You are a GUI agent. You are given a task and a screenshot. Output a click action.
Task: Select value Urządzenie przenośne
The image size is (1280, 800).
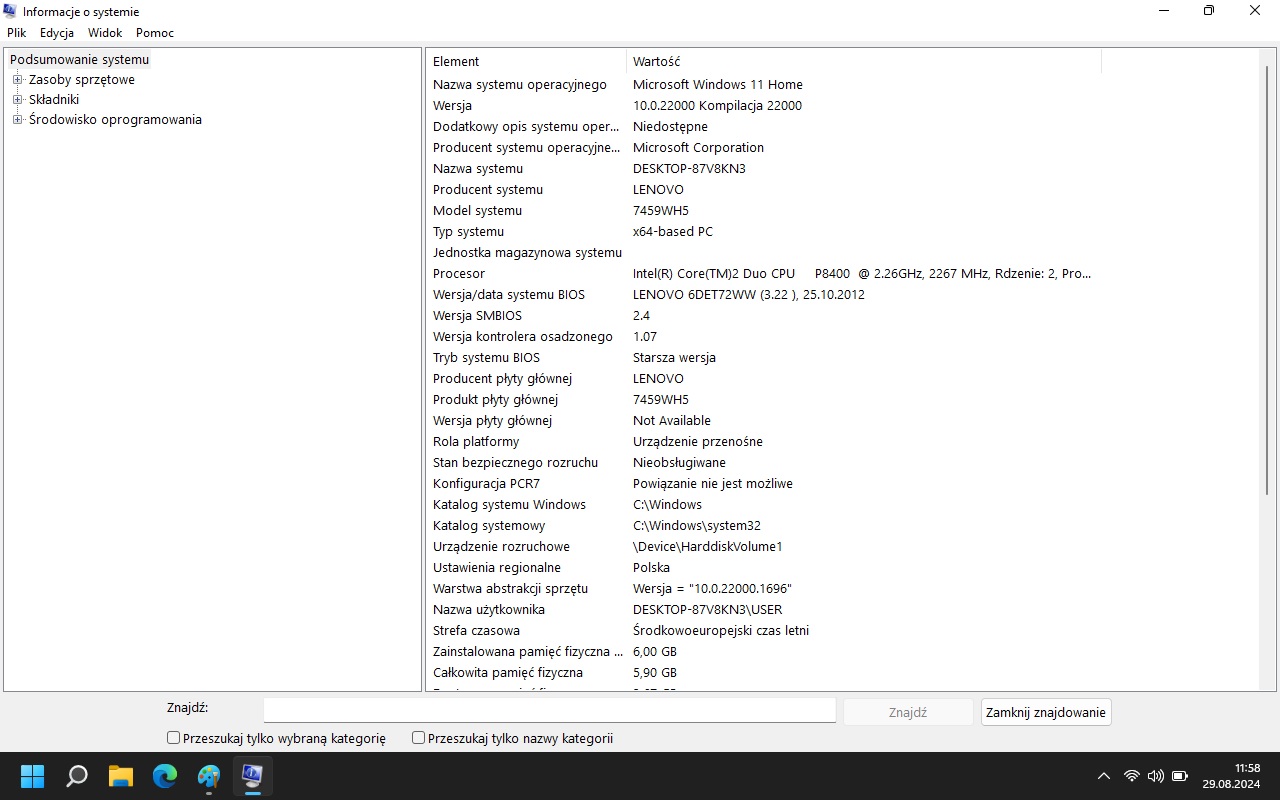[x=698, y=442]
